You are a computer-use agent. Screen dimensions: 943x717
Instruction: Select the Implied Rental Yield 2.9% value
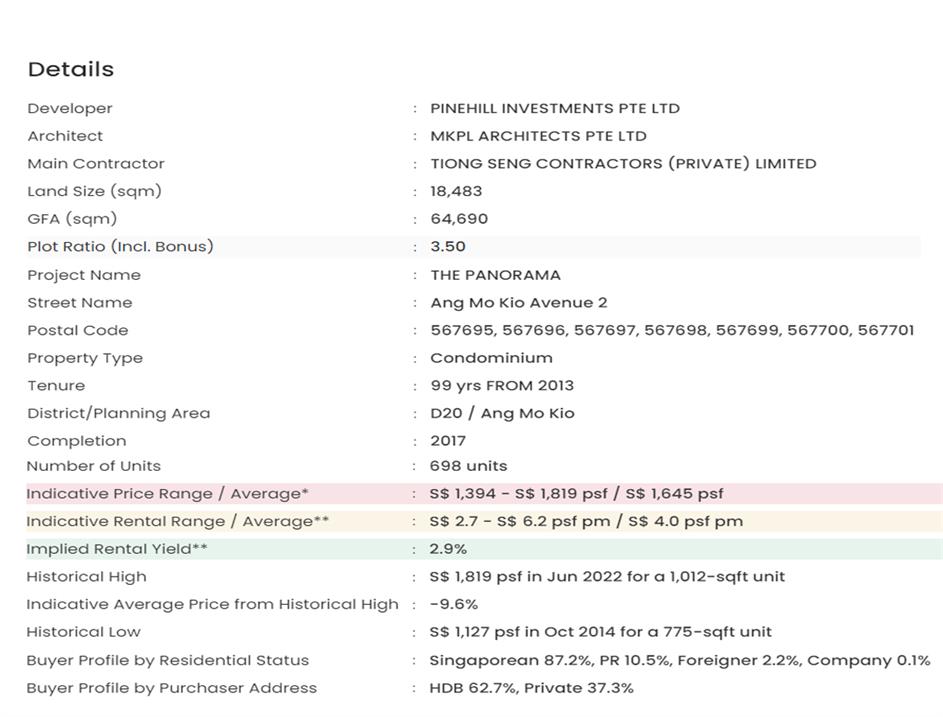(x=448, y=549)
